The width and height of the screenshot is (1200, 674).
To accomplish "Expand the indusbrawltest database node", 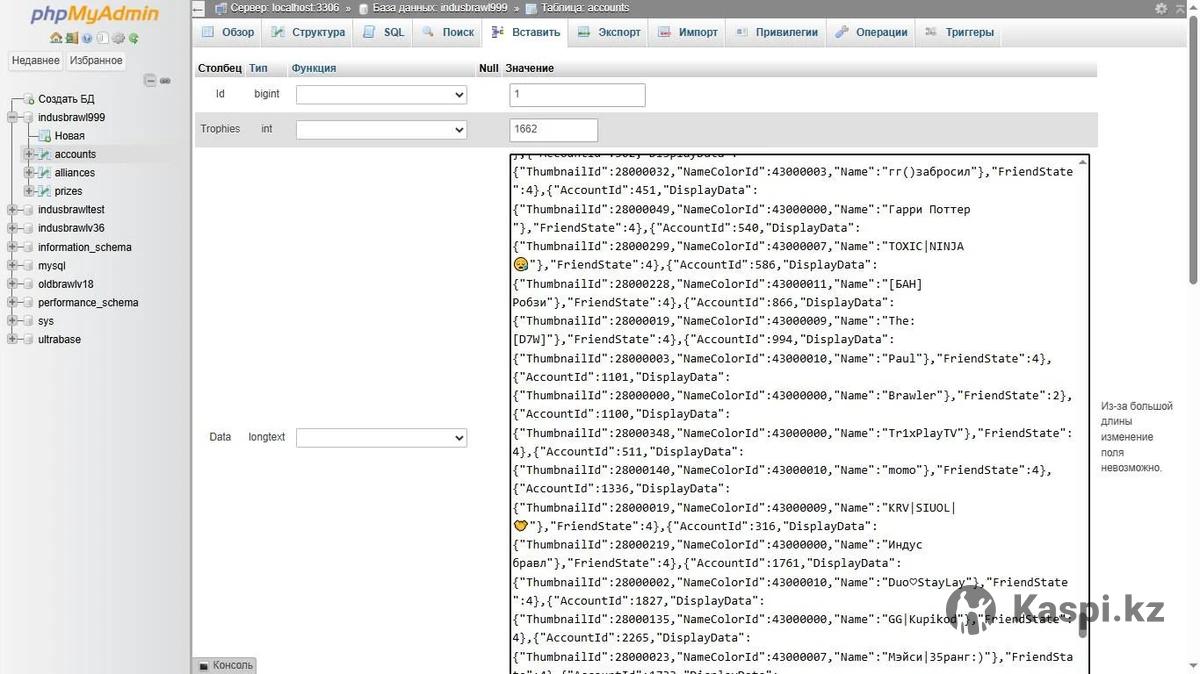I will point(12,210).
